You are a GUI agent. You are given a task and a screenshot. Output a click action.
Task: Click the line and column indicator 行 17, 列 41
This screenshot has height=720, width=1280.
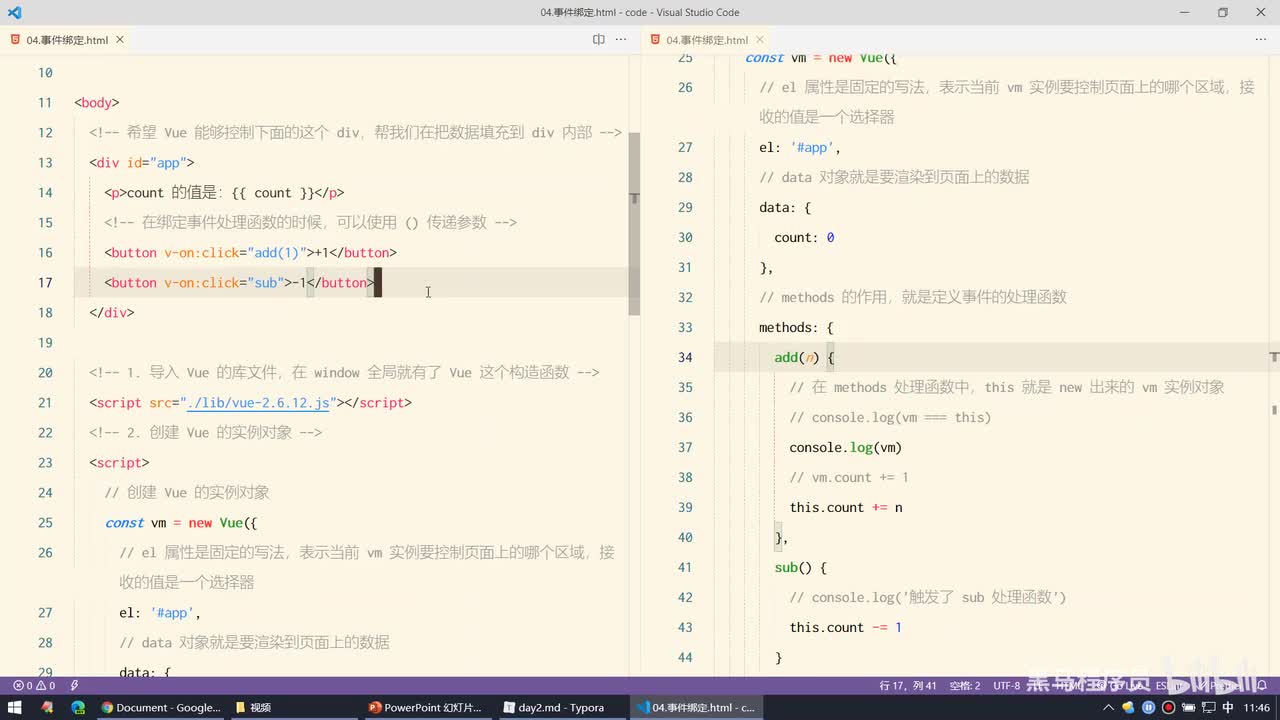tap(907, 685)
